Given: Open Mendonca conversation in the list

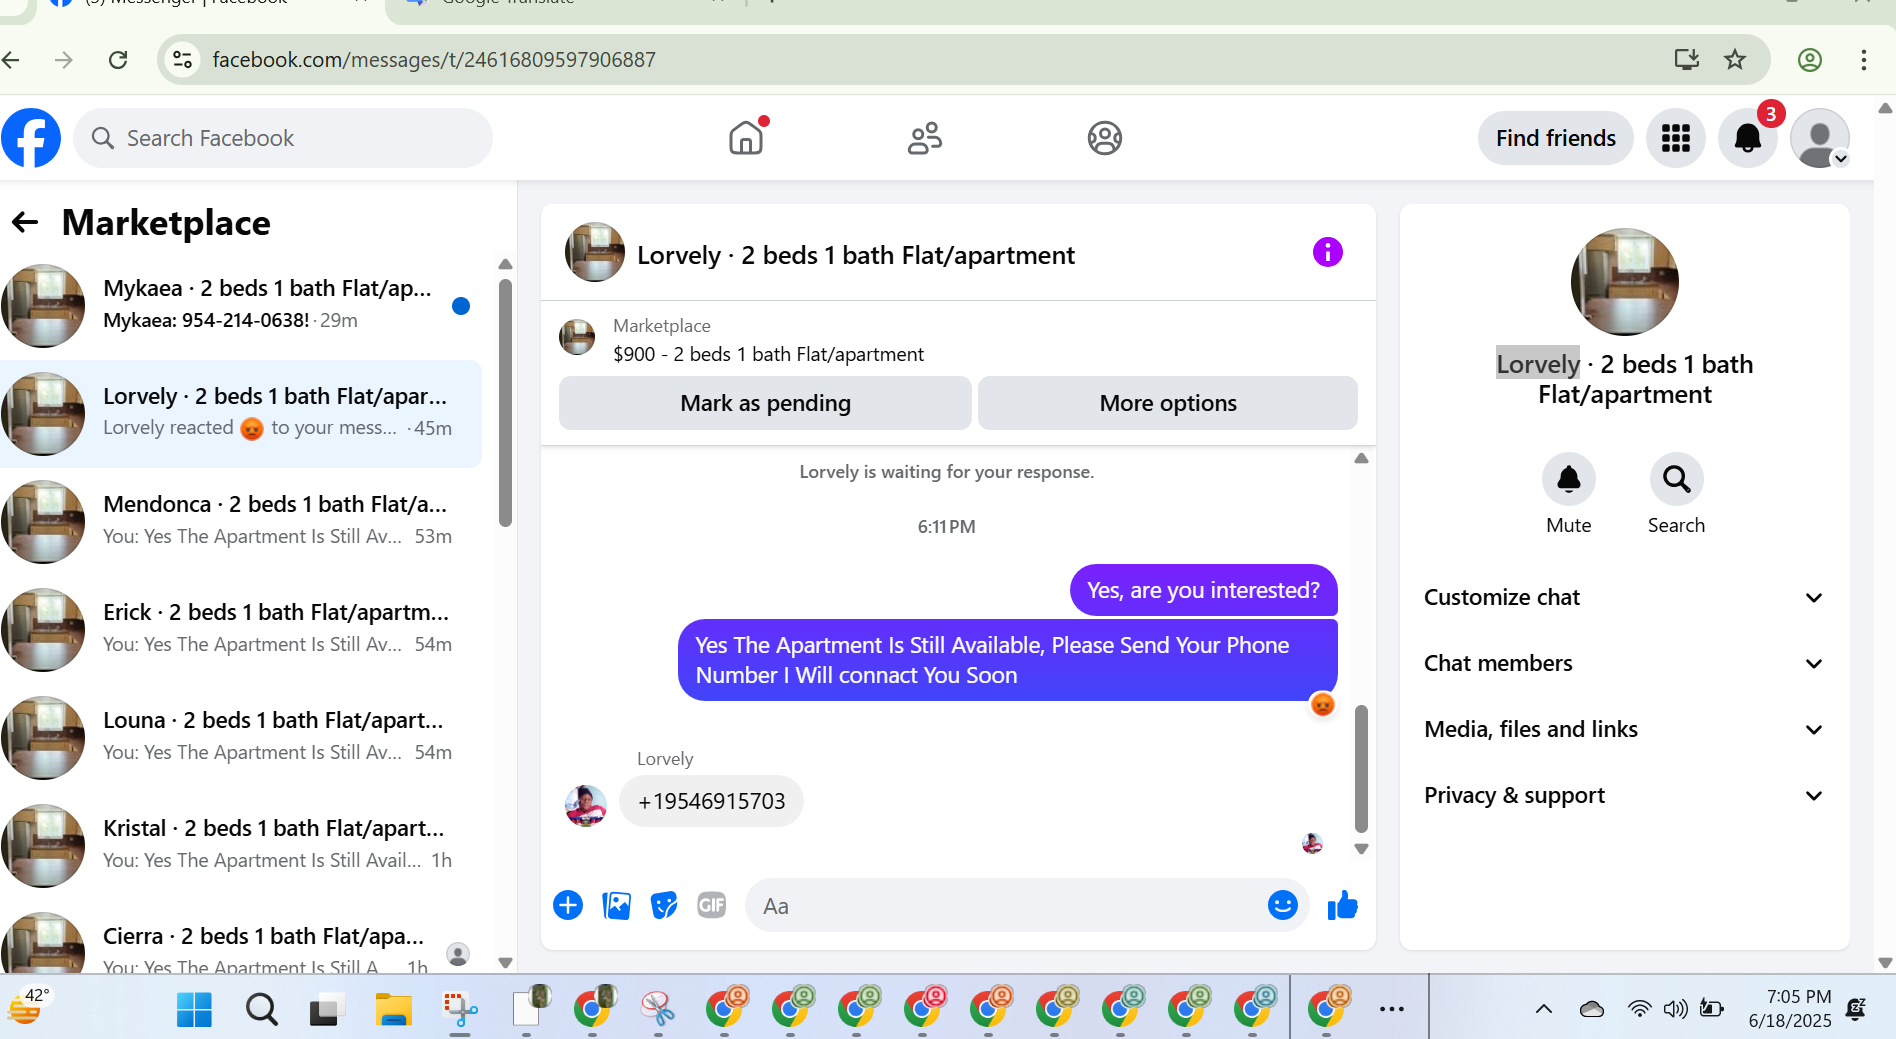Looking at the screenshot, I should tap(241, 521).
